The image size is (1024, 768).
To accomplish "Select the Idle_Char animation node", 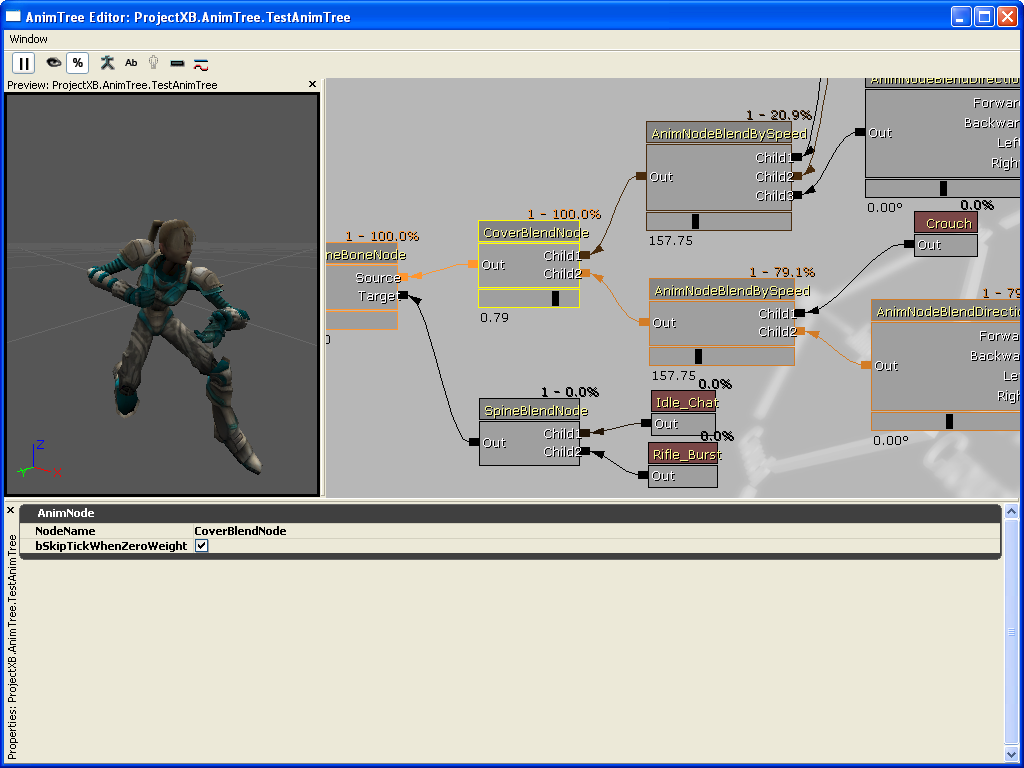I will [x=684, y=402].
